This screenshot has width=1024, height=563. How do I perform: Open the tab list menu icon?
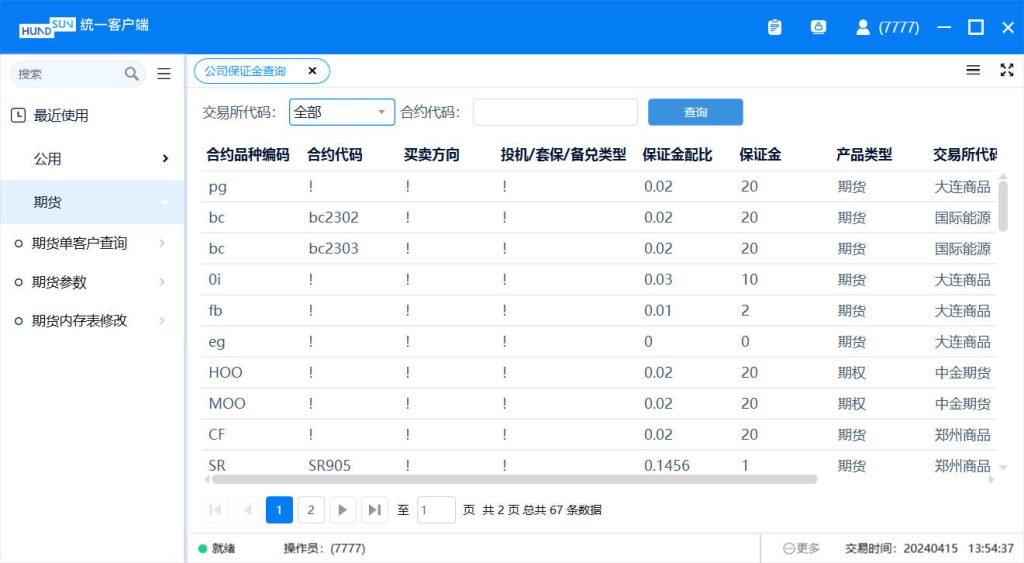point(973,70)
